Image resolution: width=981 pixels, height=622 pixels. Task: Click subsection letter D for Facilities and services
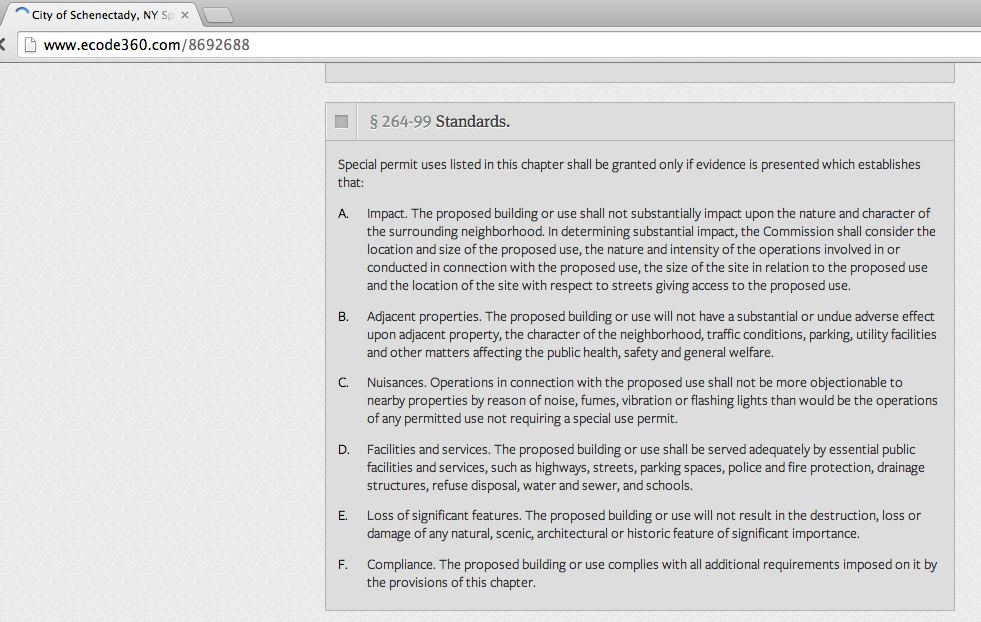pos(343,450)
